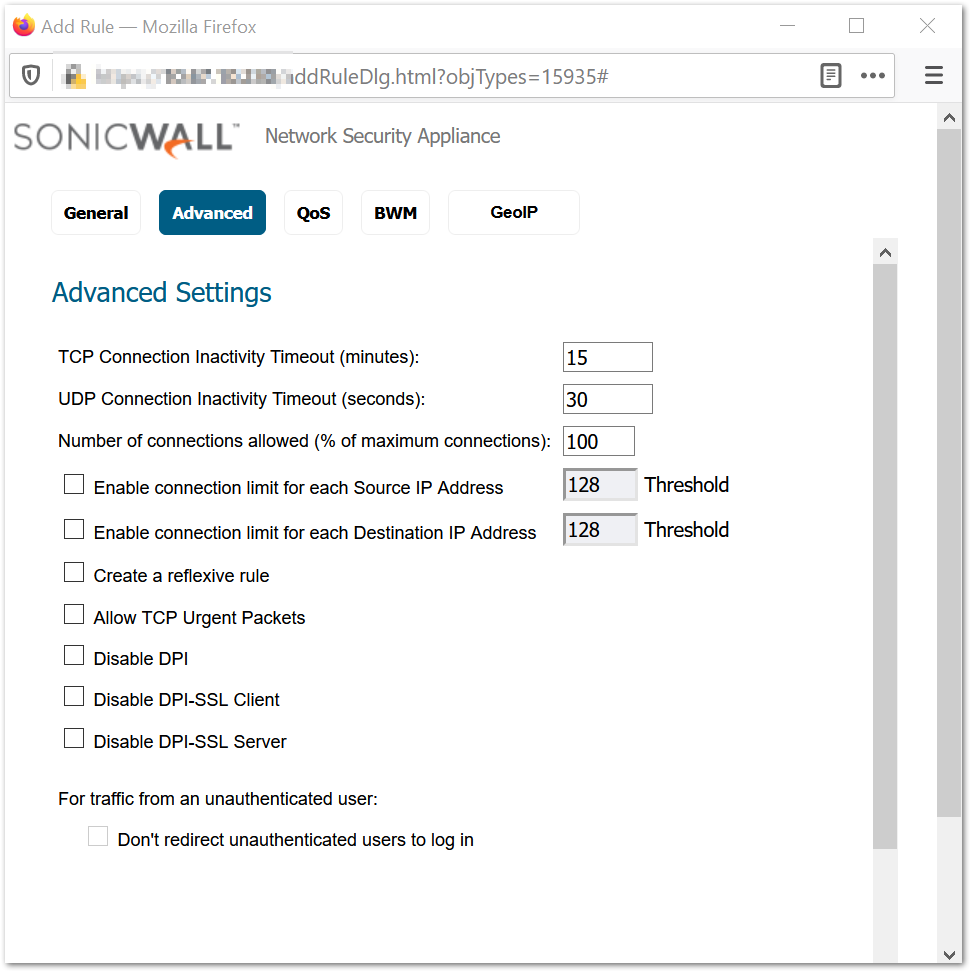Maximize the Add Rule window

(856, 26)
